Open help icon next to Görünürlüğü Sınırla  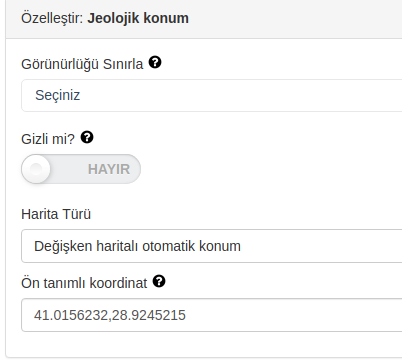click(x=155, y=62)
